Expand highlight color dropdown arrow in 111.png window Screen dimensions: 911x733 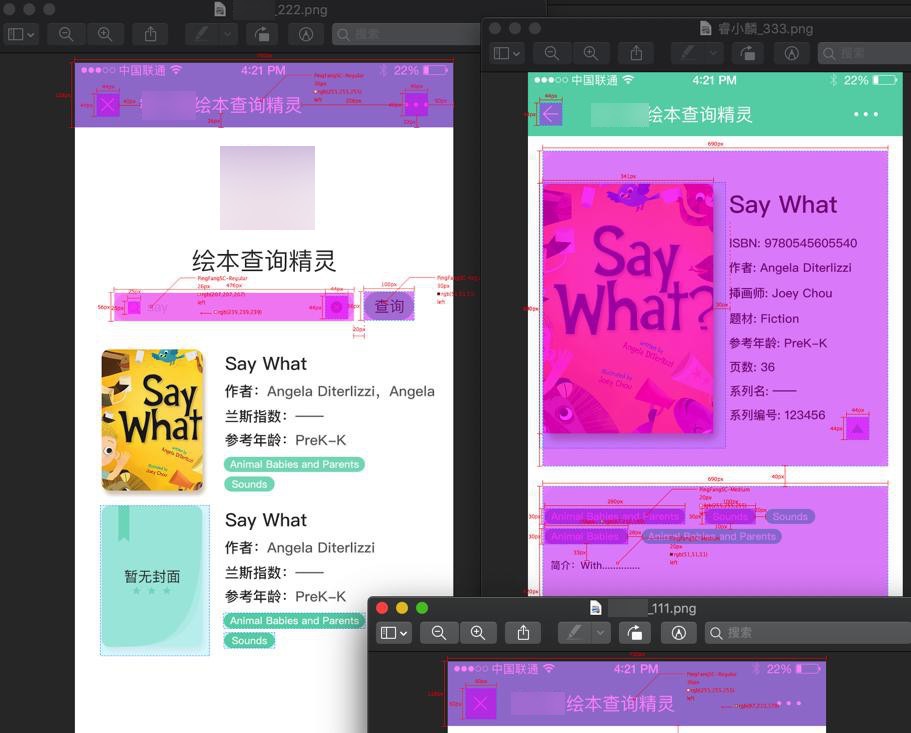(601, 633)
